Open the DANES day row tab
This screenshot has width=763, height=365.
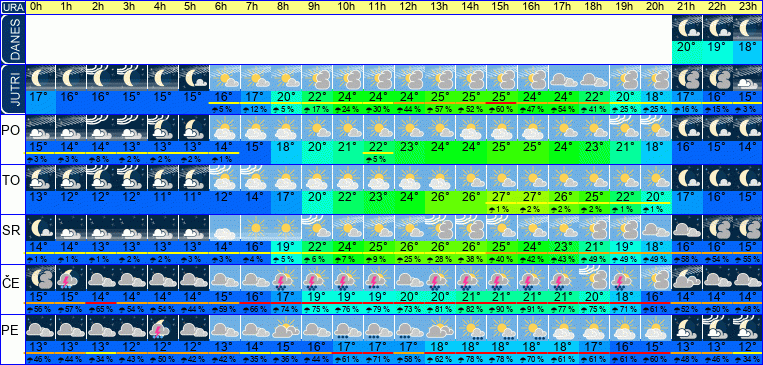tap(13, 39)
